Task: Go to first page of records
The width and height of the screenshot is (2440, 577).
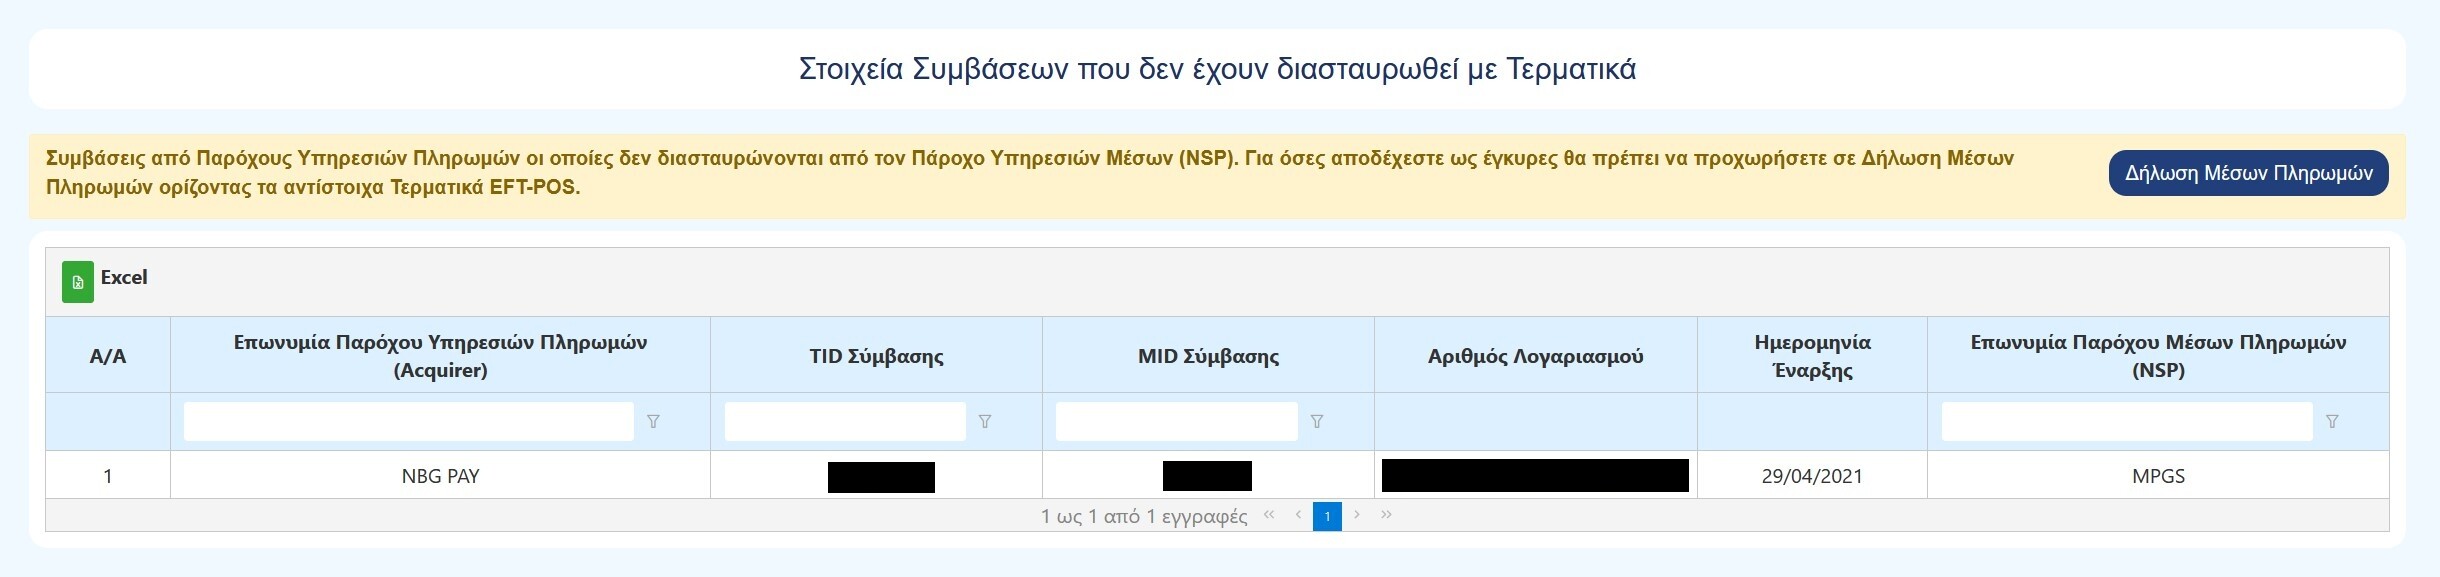Action: [1269, 515]
